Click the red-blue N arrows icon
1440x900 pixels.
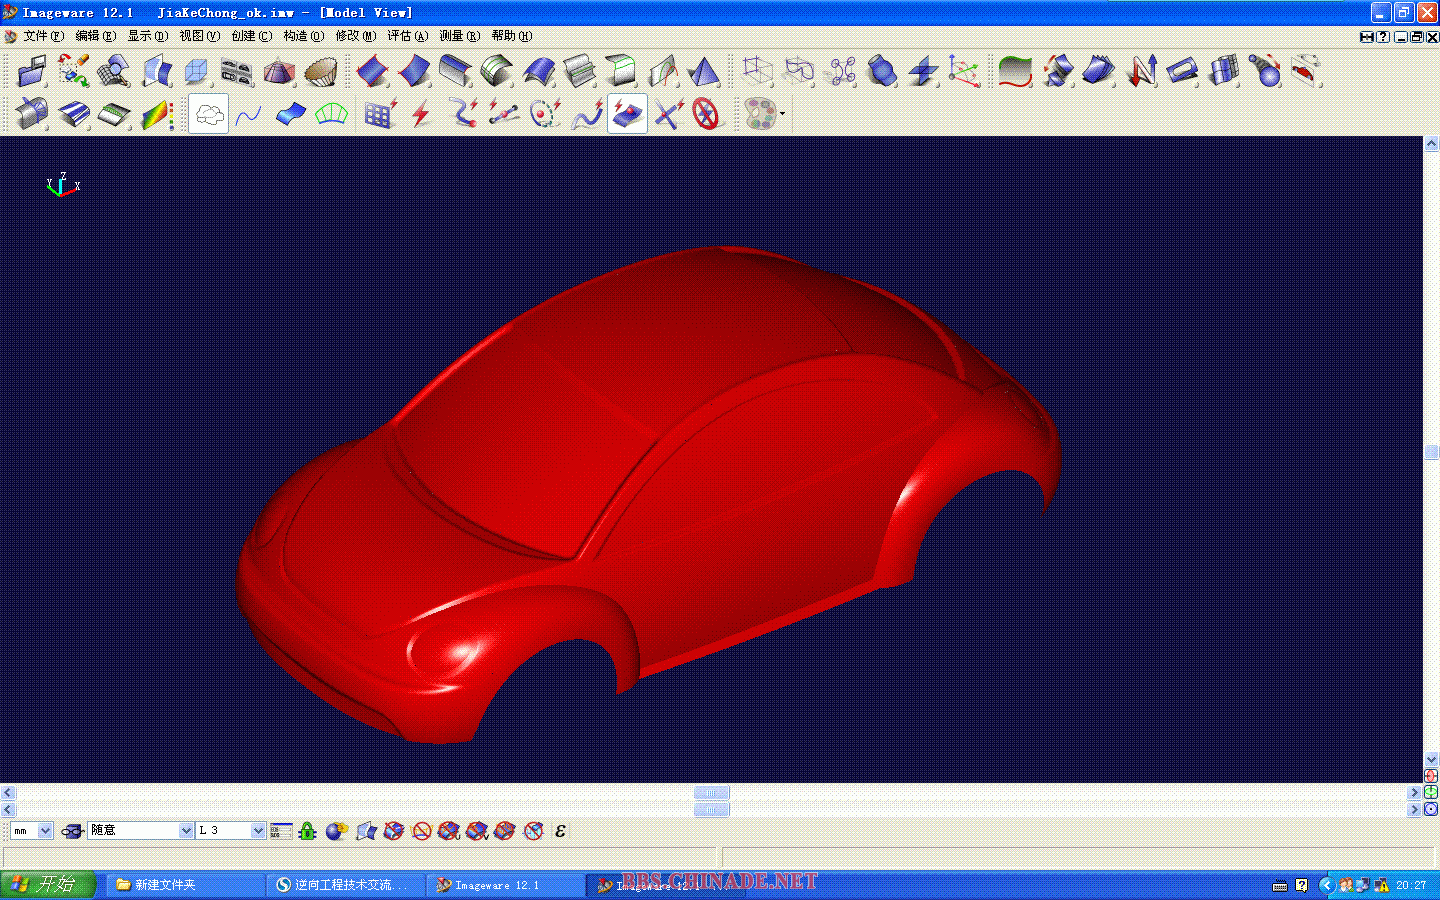point(1141,72)
